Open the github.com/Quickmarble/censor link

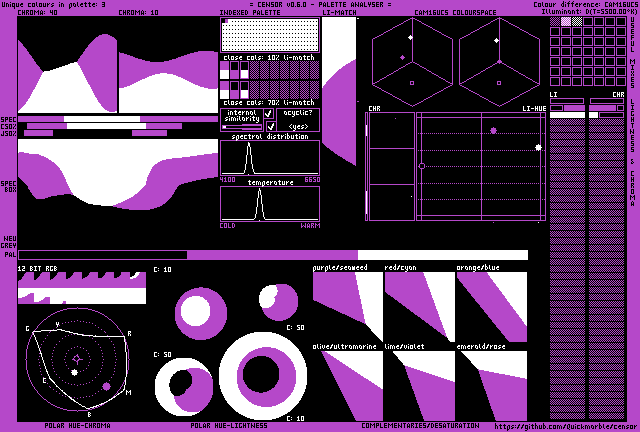tap(565, 426)
